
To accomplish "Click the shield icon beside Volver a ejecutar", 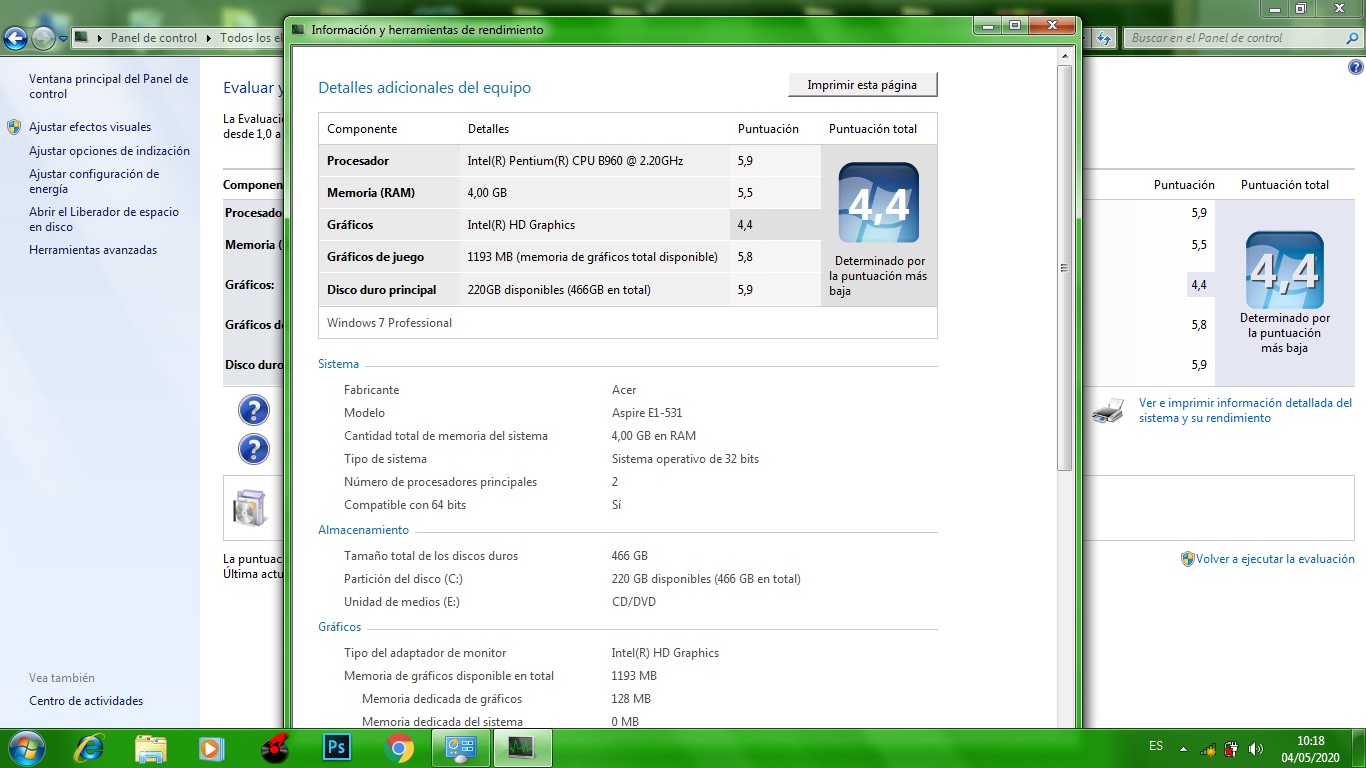I will pos(1188,559).
